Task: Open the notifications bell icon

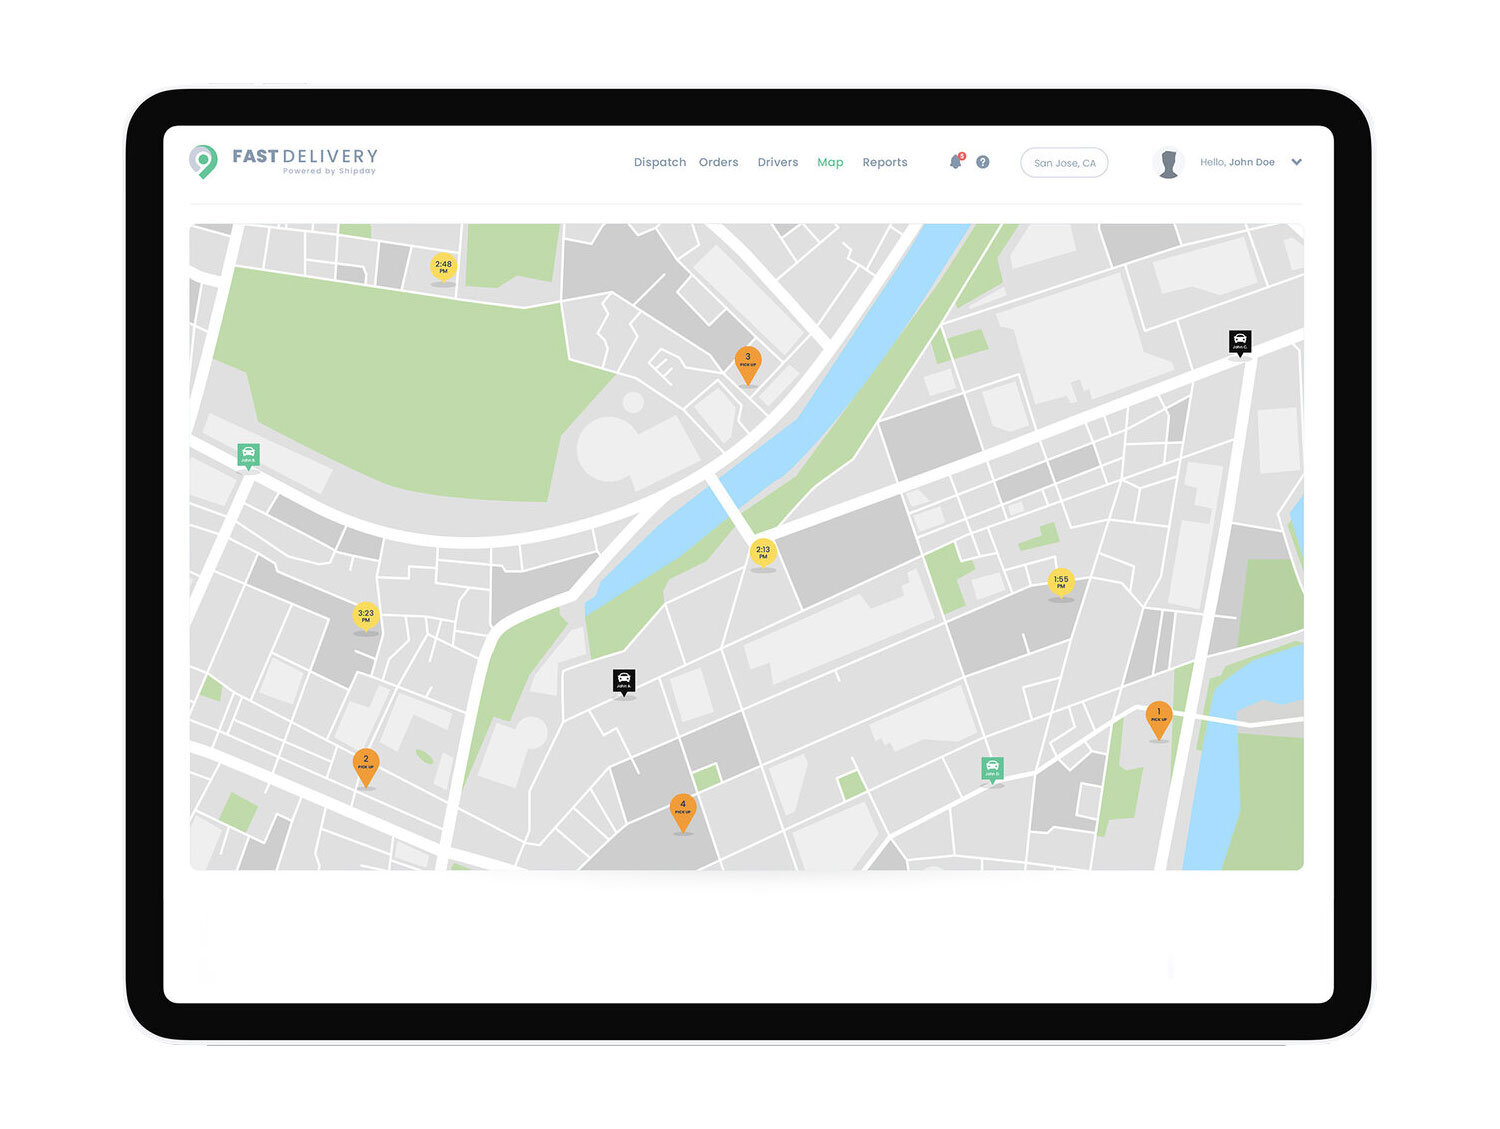Action: [955, 162]
